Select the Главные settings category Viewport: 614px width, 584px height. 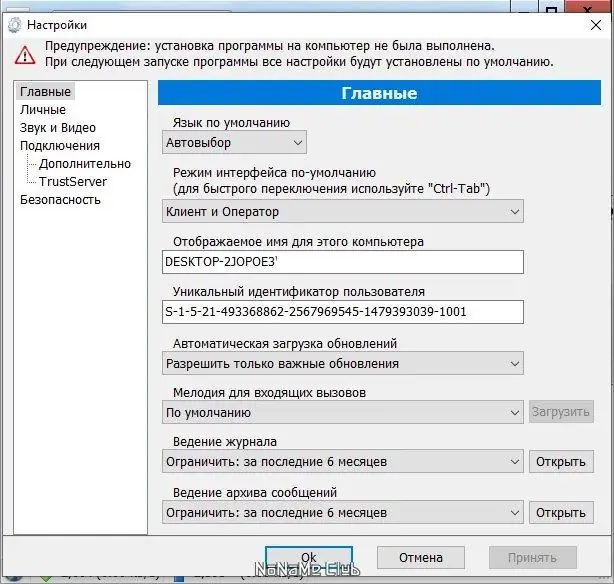(x=45, y=92)
